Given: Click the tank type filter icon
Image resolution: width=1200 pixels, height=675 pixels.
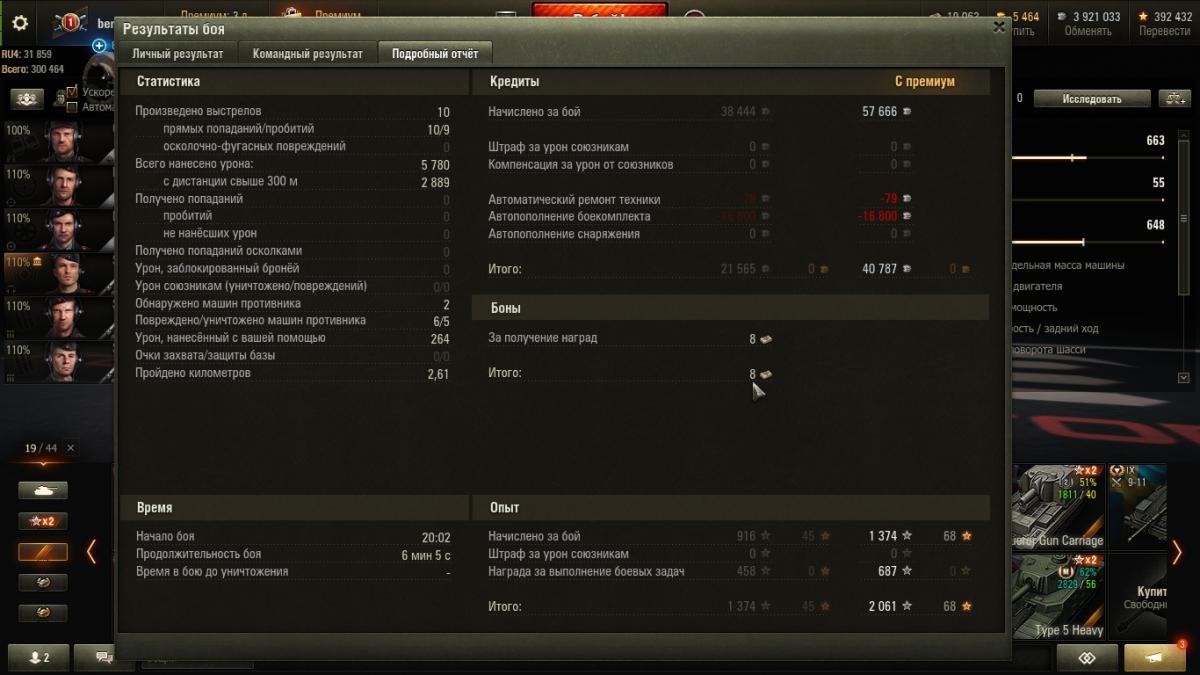Looking at the screenshot, I should point(43,491).
